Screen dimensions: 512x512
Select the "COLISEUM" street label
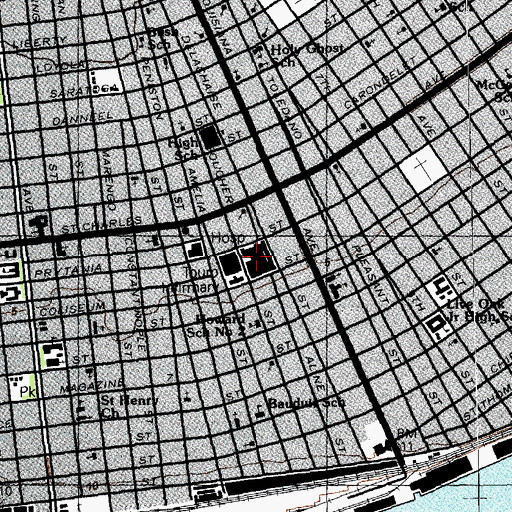click(x=72, y=309)
